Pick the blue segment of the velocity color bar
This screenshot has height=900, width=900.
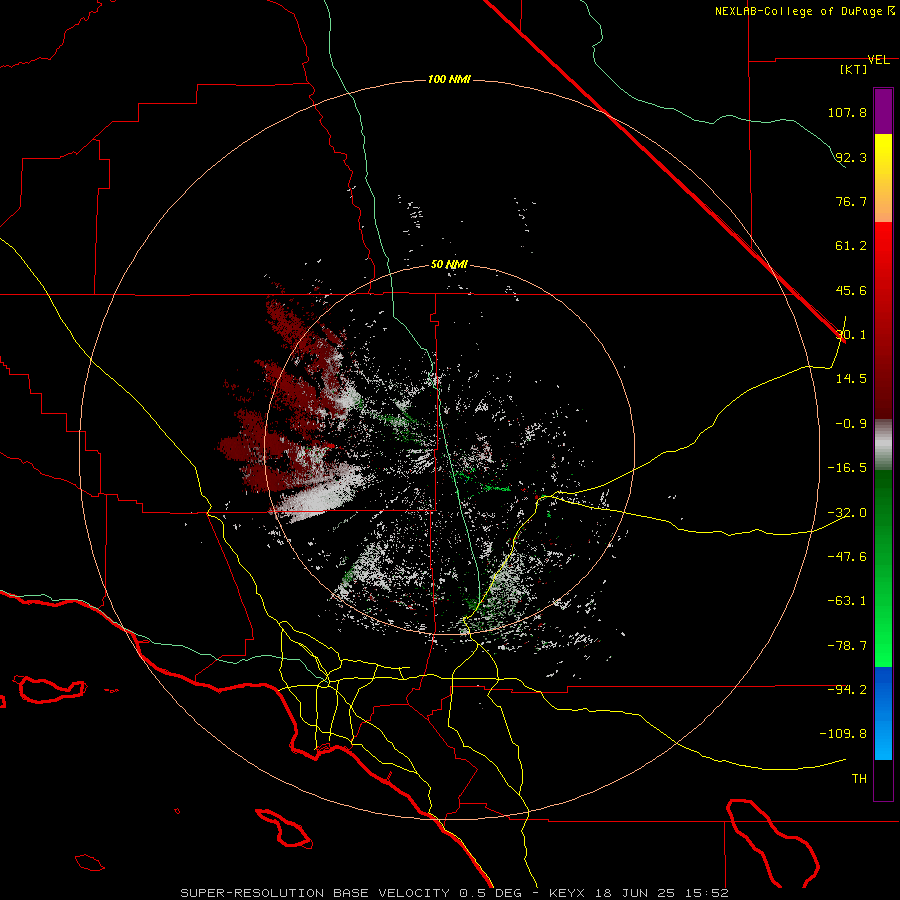883,713
